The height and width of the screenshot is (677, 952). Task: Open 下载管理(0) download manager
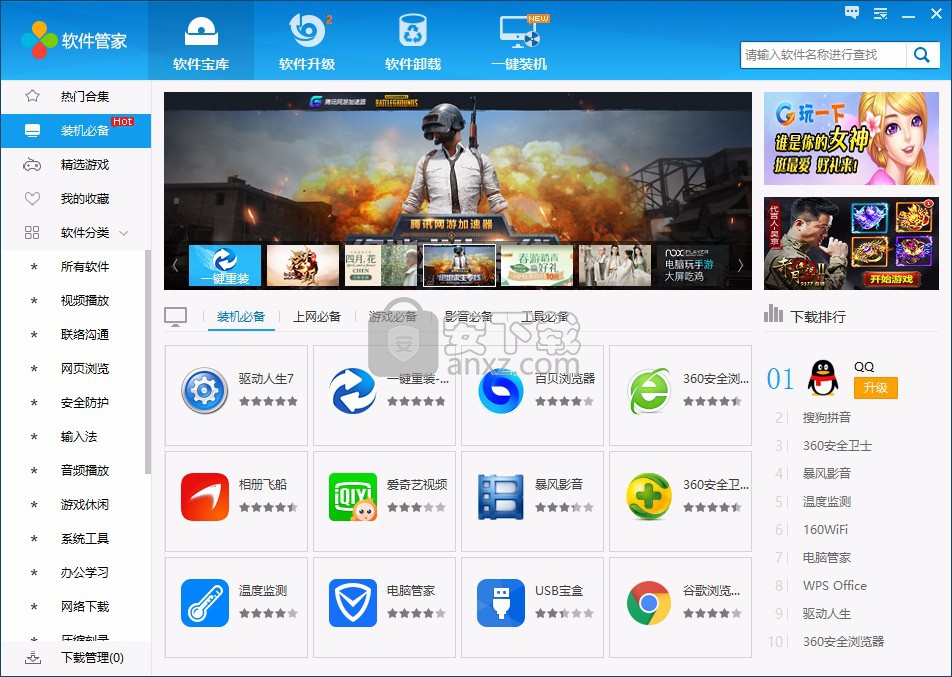point(76,658)
